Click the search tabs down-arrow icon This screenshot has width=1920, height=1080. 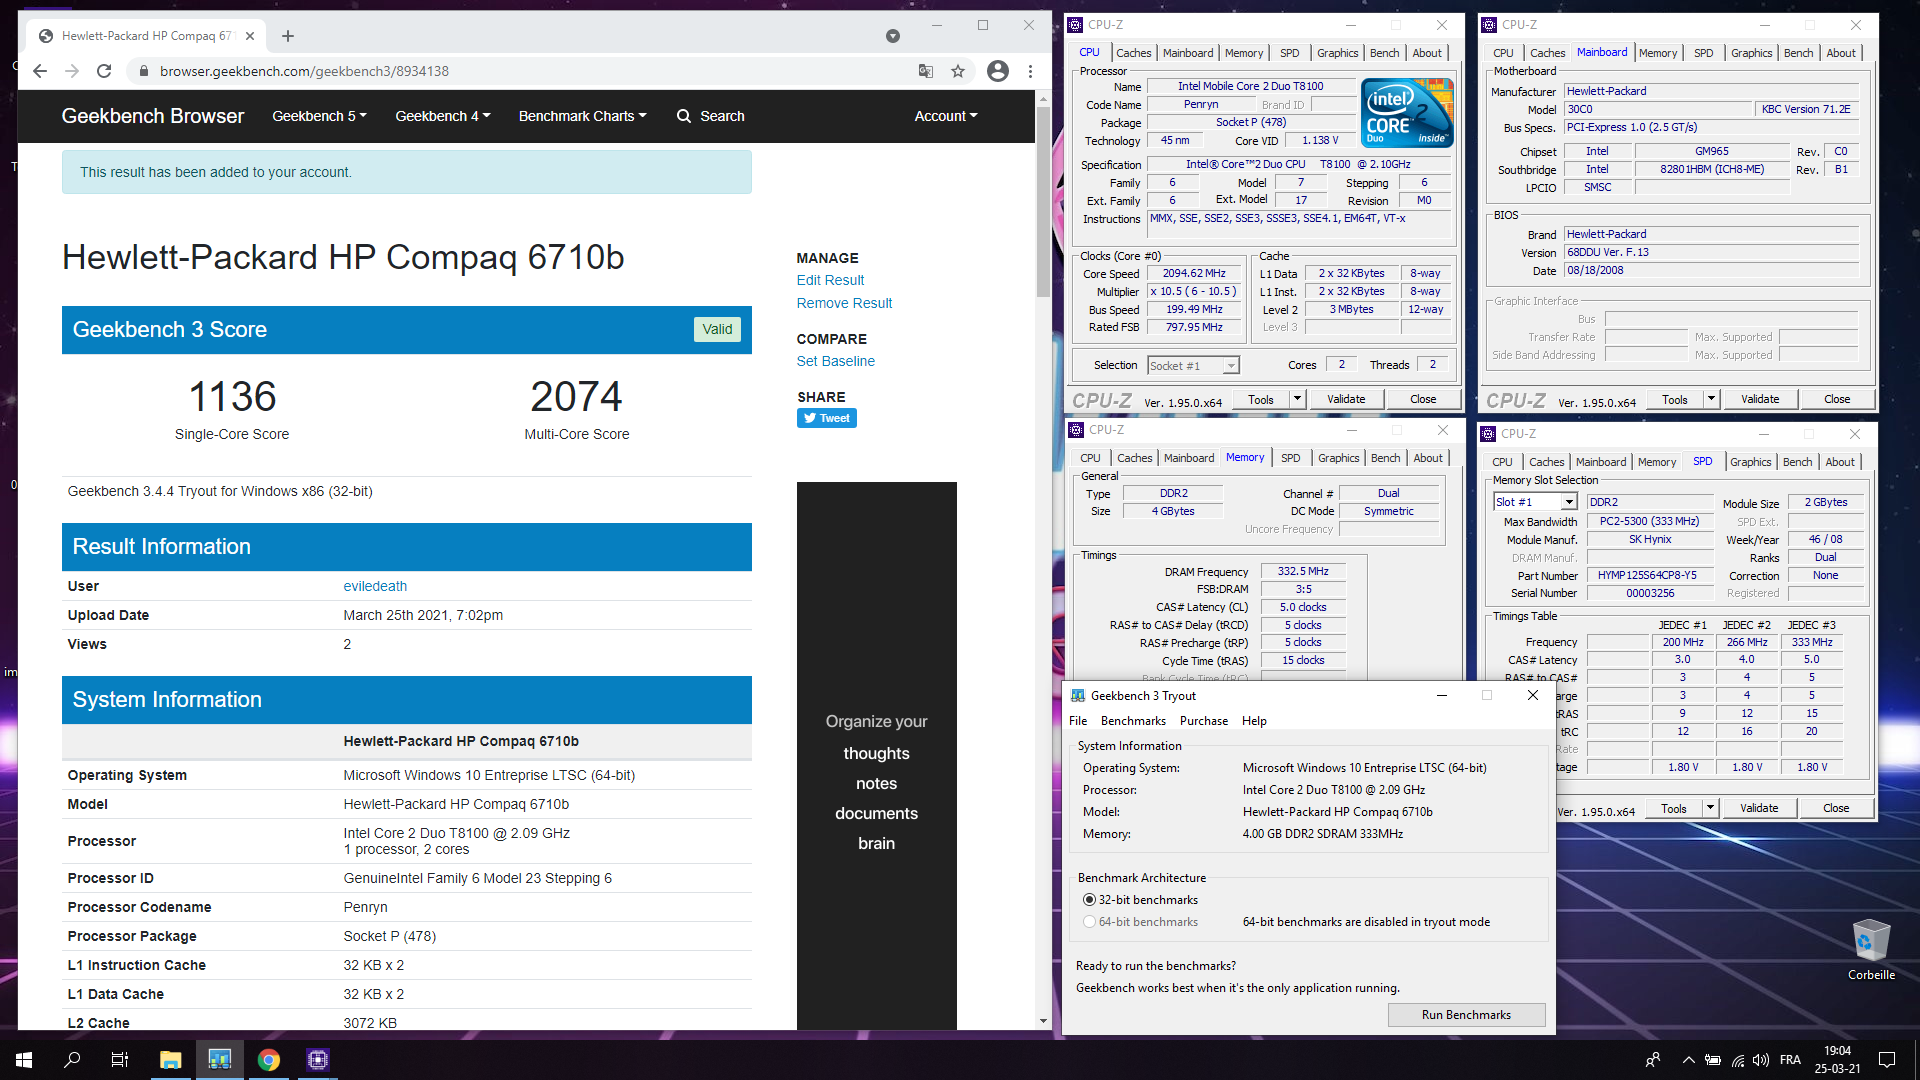pos(893,36)
